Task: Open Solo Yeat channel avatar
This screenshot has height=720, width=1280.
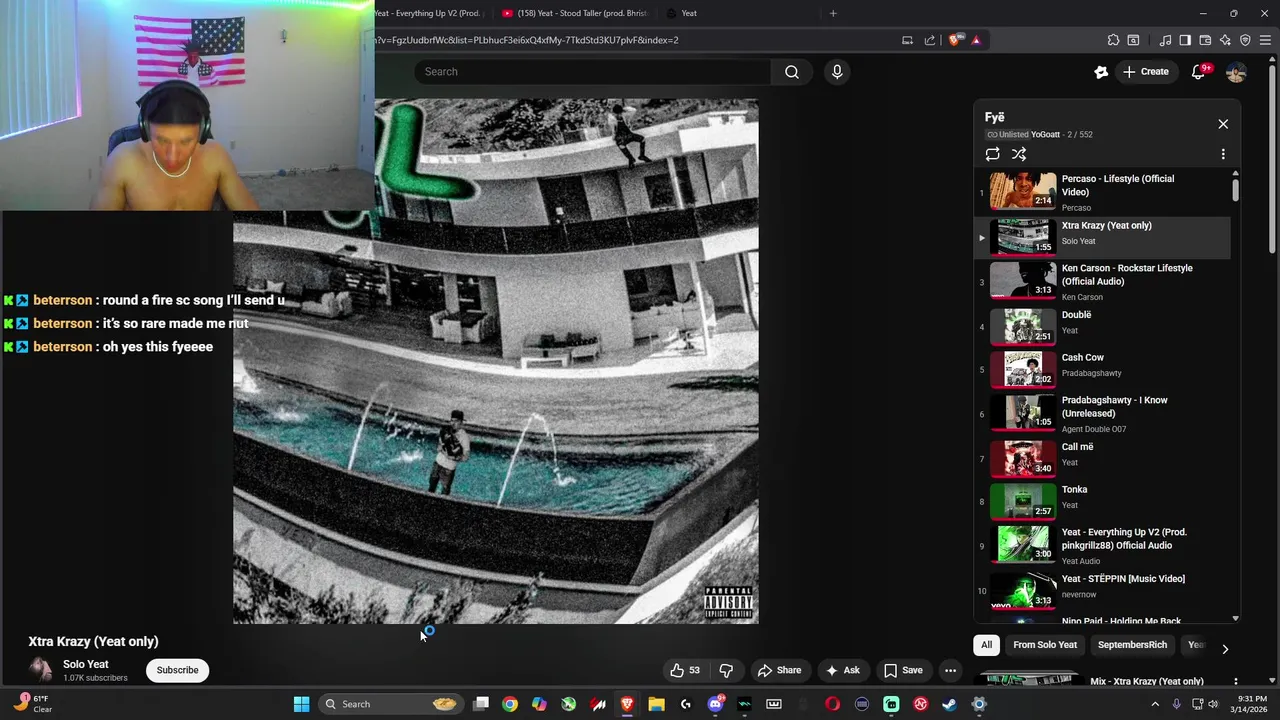Action: tap(40, 670)
